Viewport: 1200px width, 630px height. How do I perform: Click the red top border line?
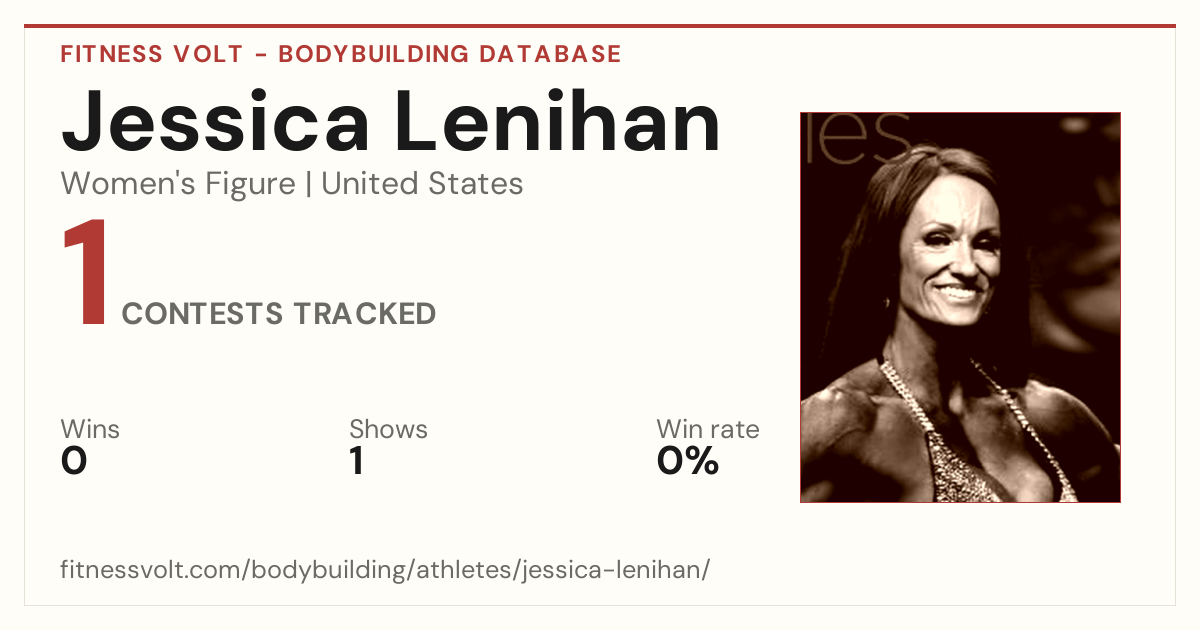(600, 26)
